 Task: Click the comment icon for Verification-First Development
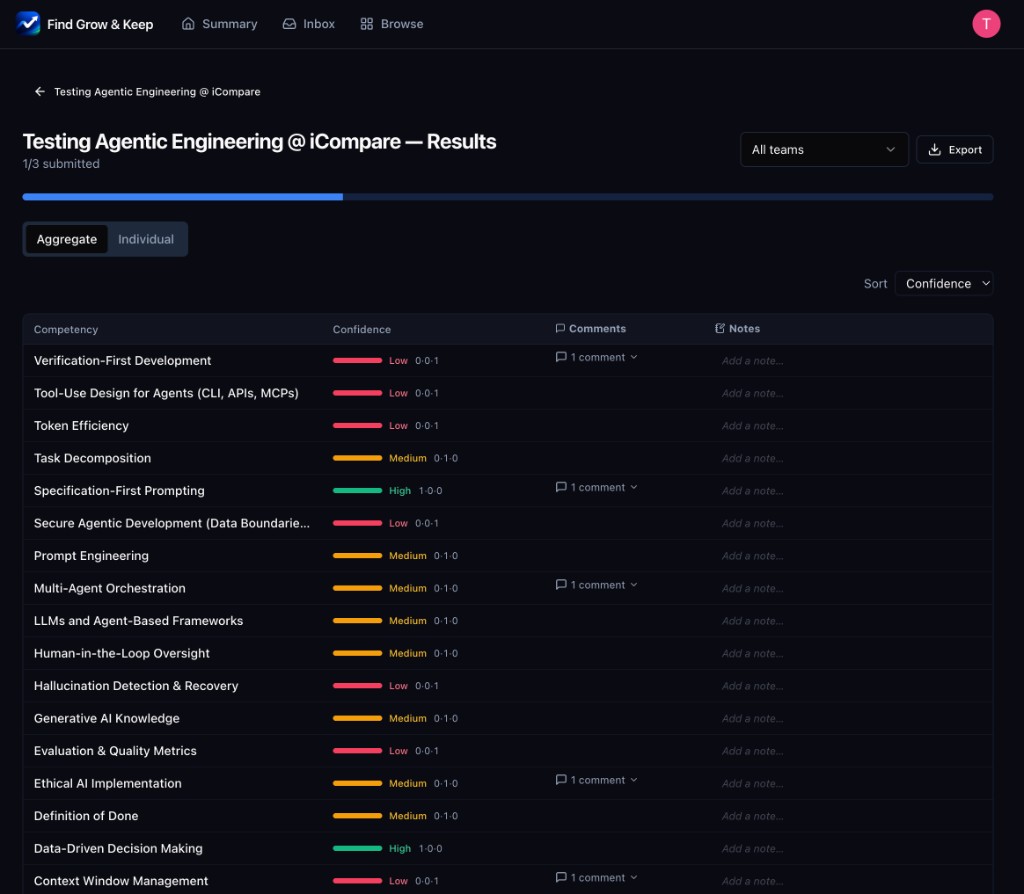pos(561,357)
